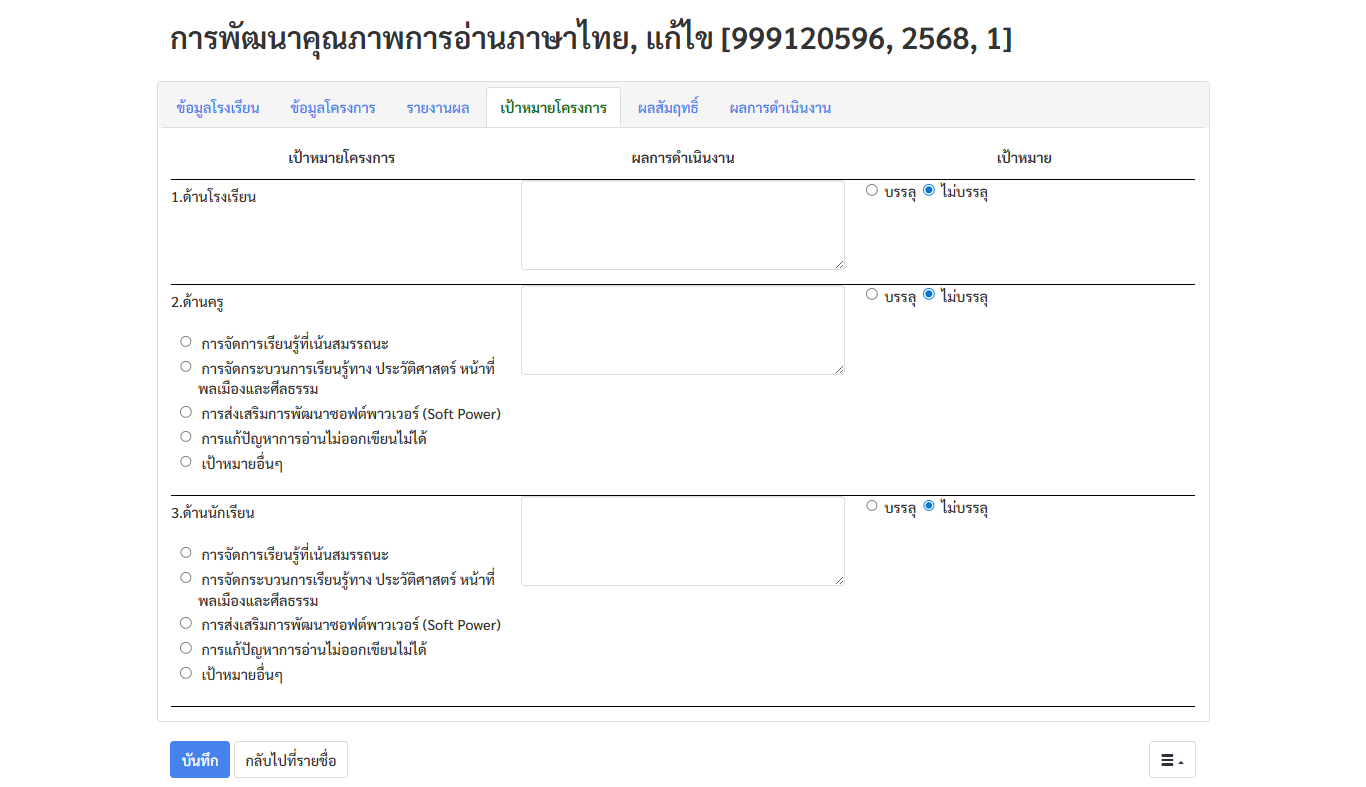Click the บันทึก save button
Image resolution: width=1366 pixels, height=787 pixels.
coord(200,760)
